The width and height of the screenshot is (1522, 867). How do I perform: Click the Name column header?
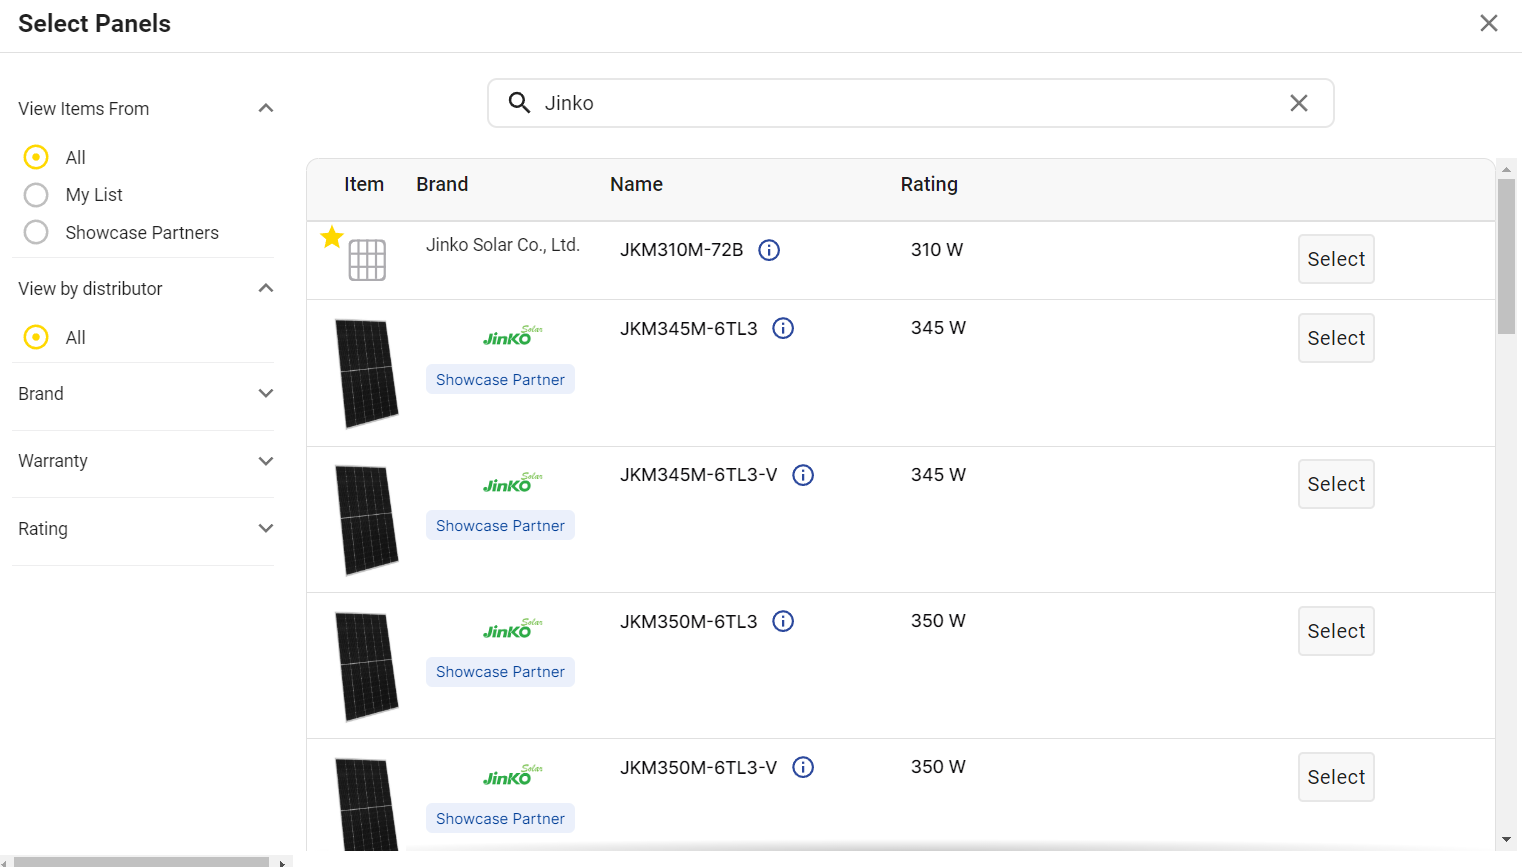click(x=636, y=184)
